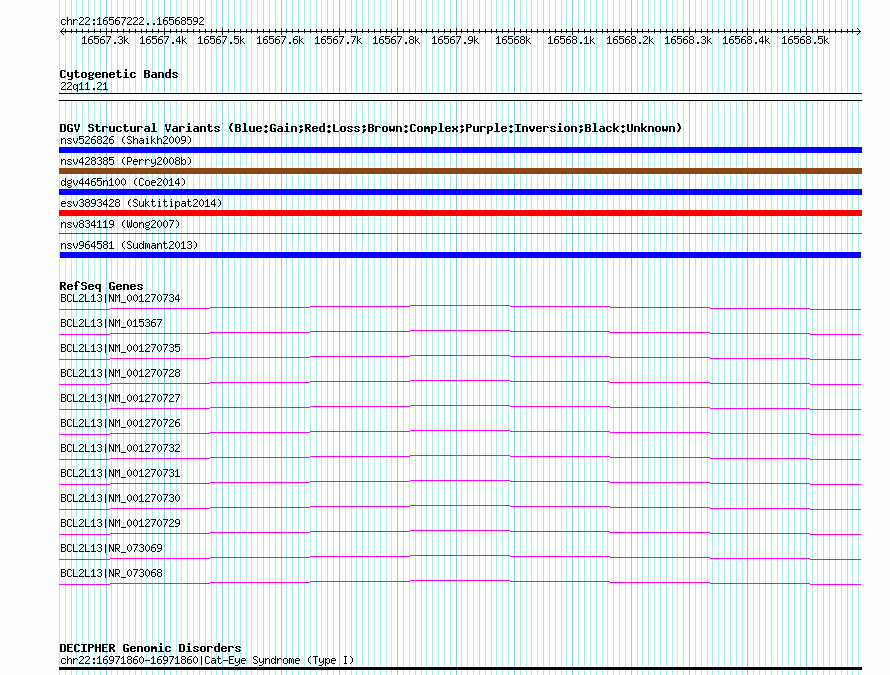
Task: Open transcript BCL2L13|NM_001270730
Action: 120,498
